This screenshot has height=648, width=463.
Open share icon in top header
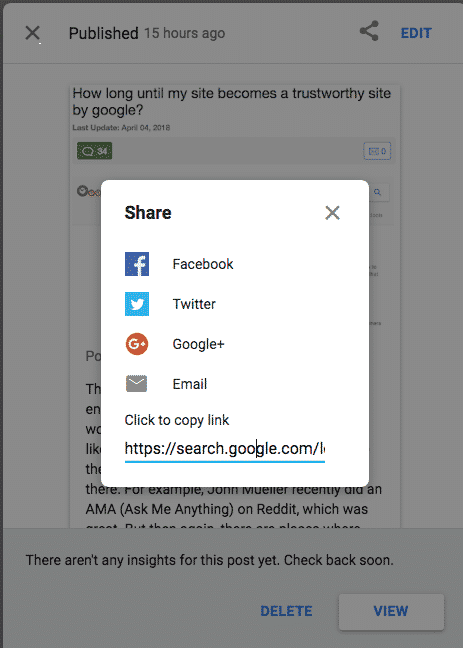[369, 31]
